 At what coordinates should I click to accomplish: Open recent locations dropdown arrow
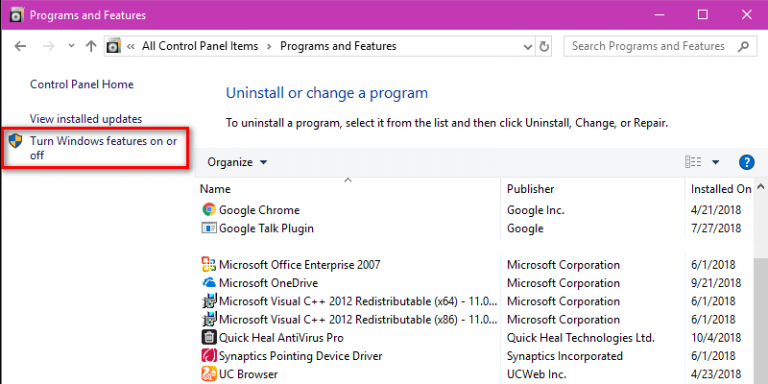point(71,46)
